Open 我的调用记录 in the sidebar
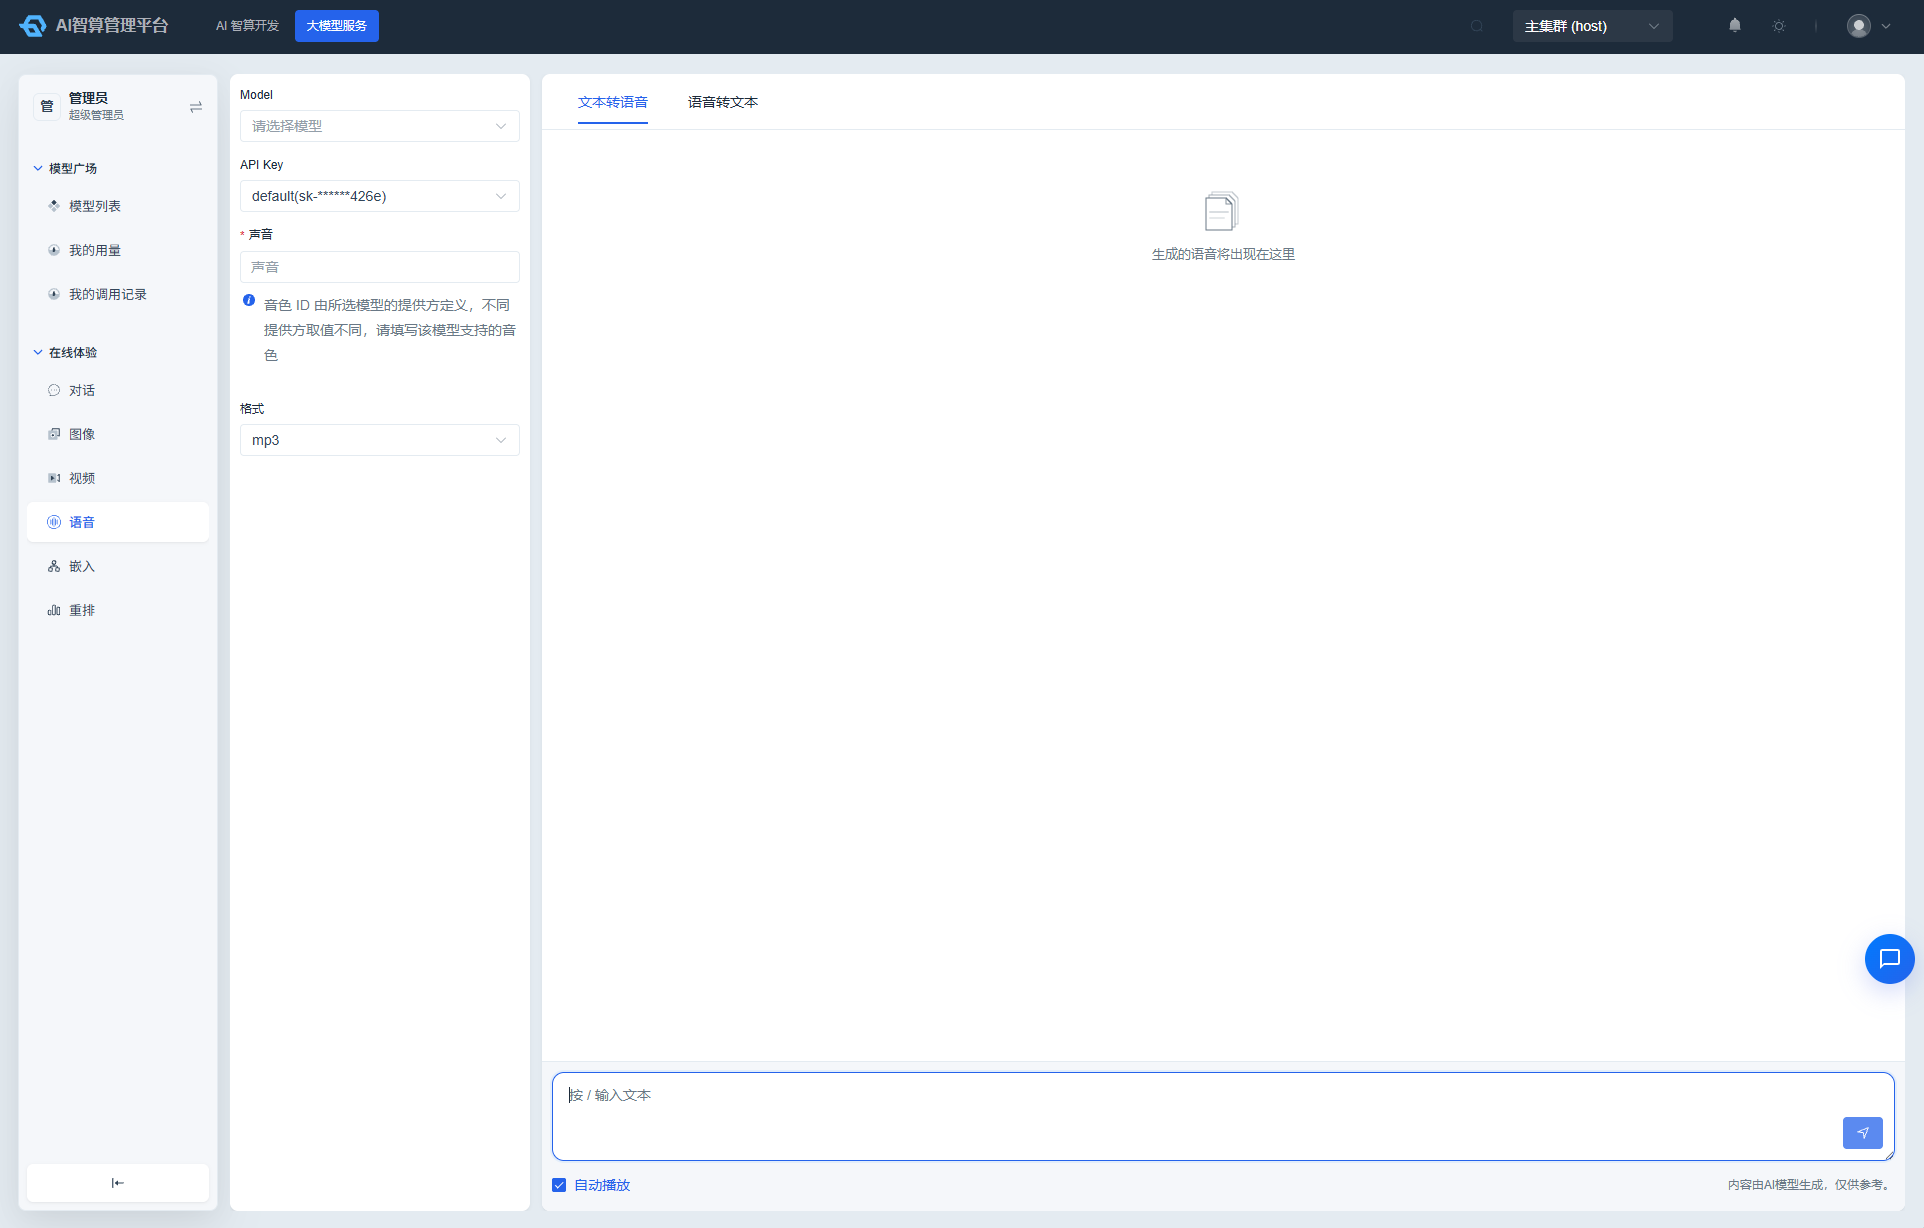This screenshot has height=1228, width=1924. point(118,294)
